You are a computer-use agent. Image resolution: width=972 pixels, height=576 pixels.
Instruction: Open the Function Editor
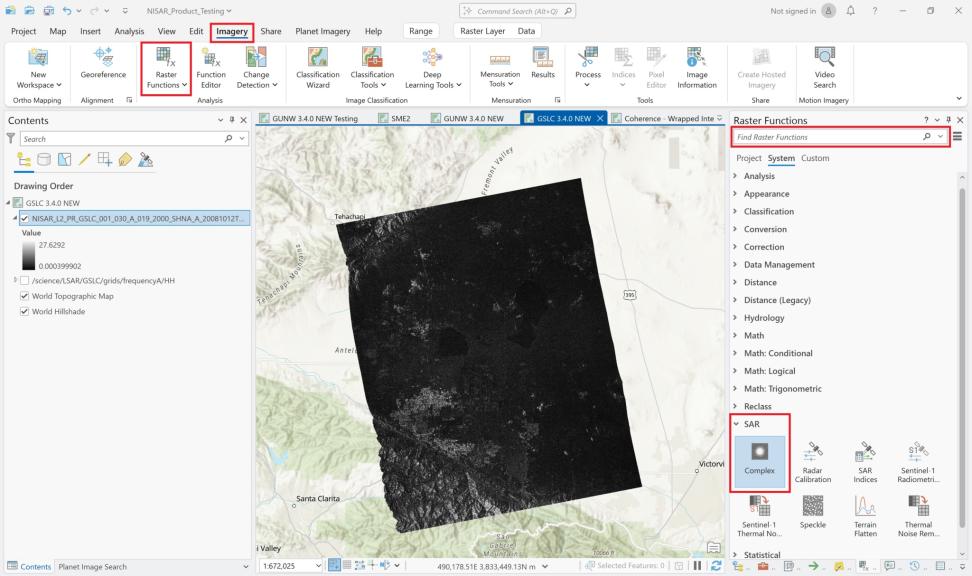pos(211,68)
